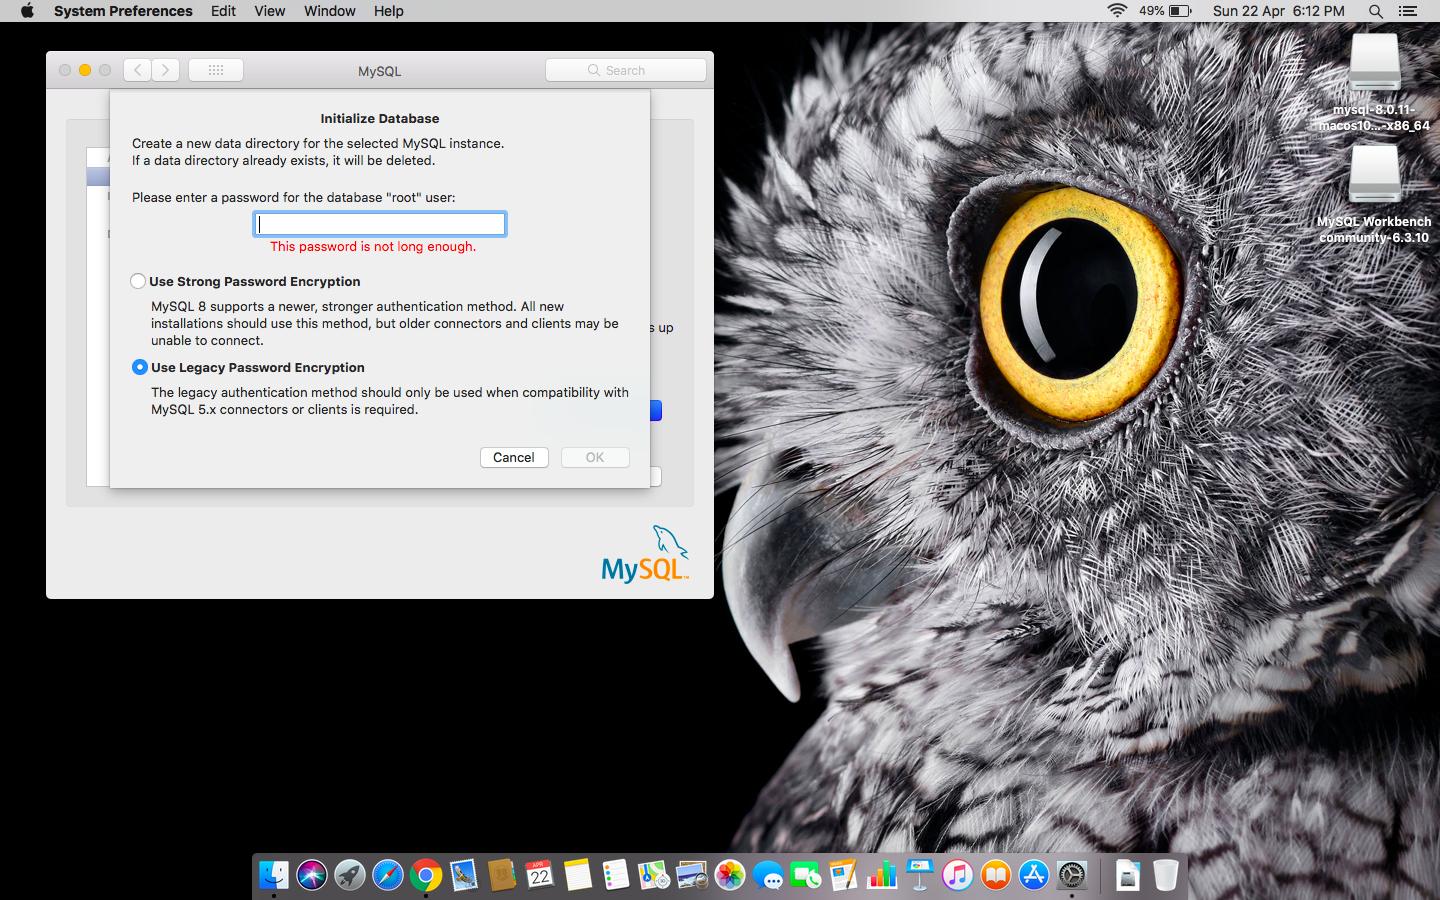Open the mysql-8.0.11 disk image on desktop
This screenshot has width=1440, height=900.
[1374, 66]
